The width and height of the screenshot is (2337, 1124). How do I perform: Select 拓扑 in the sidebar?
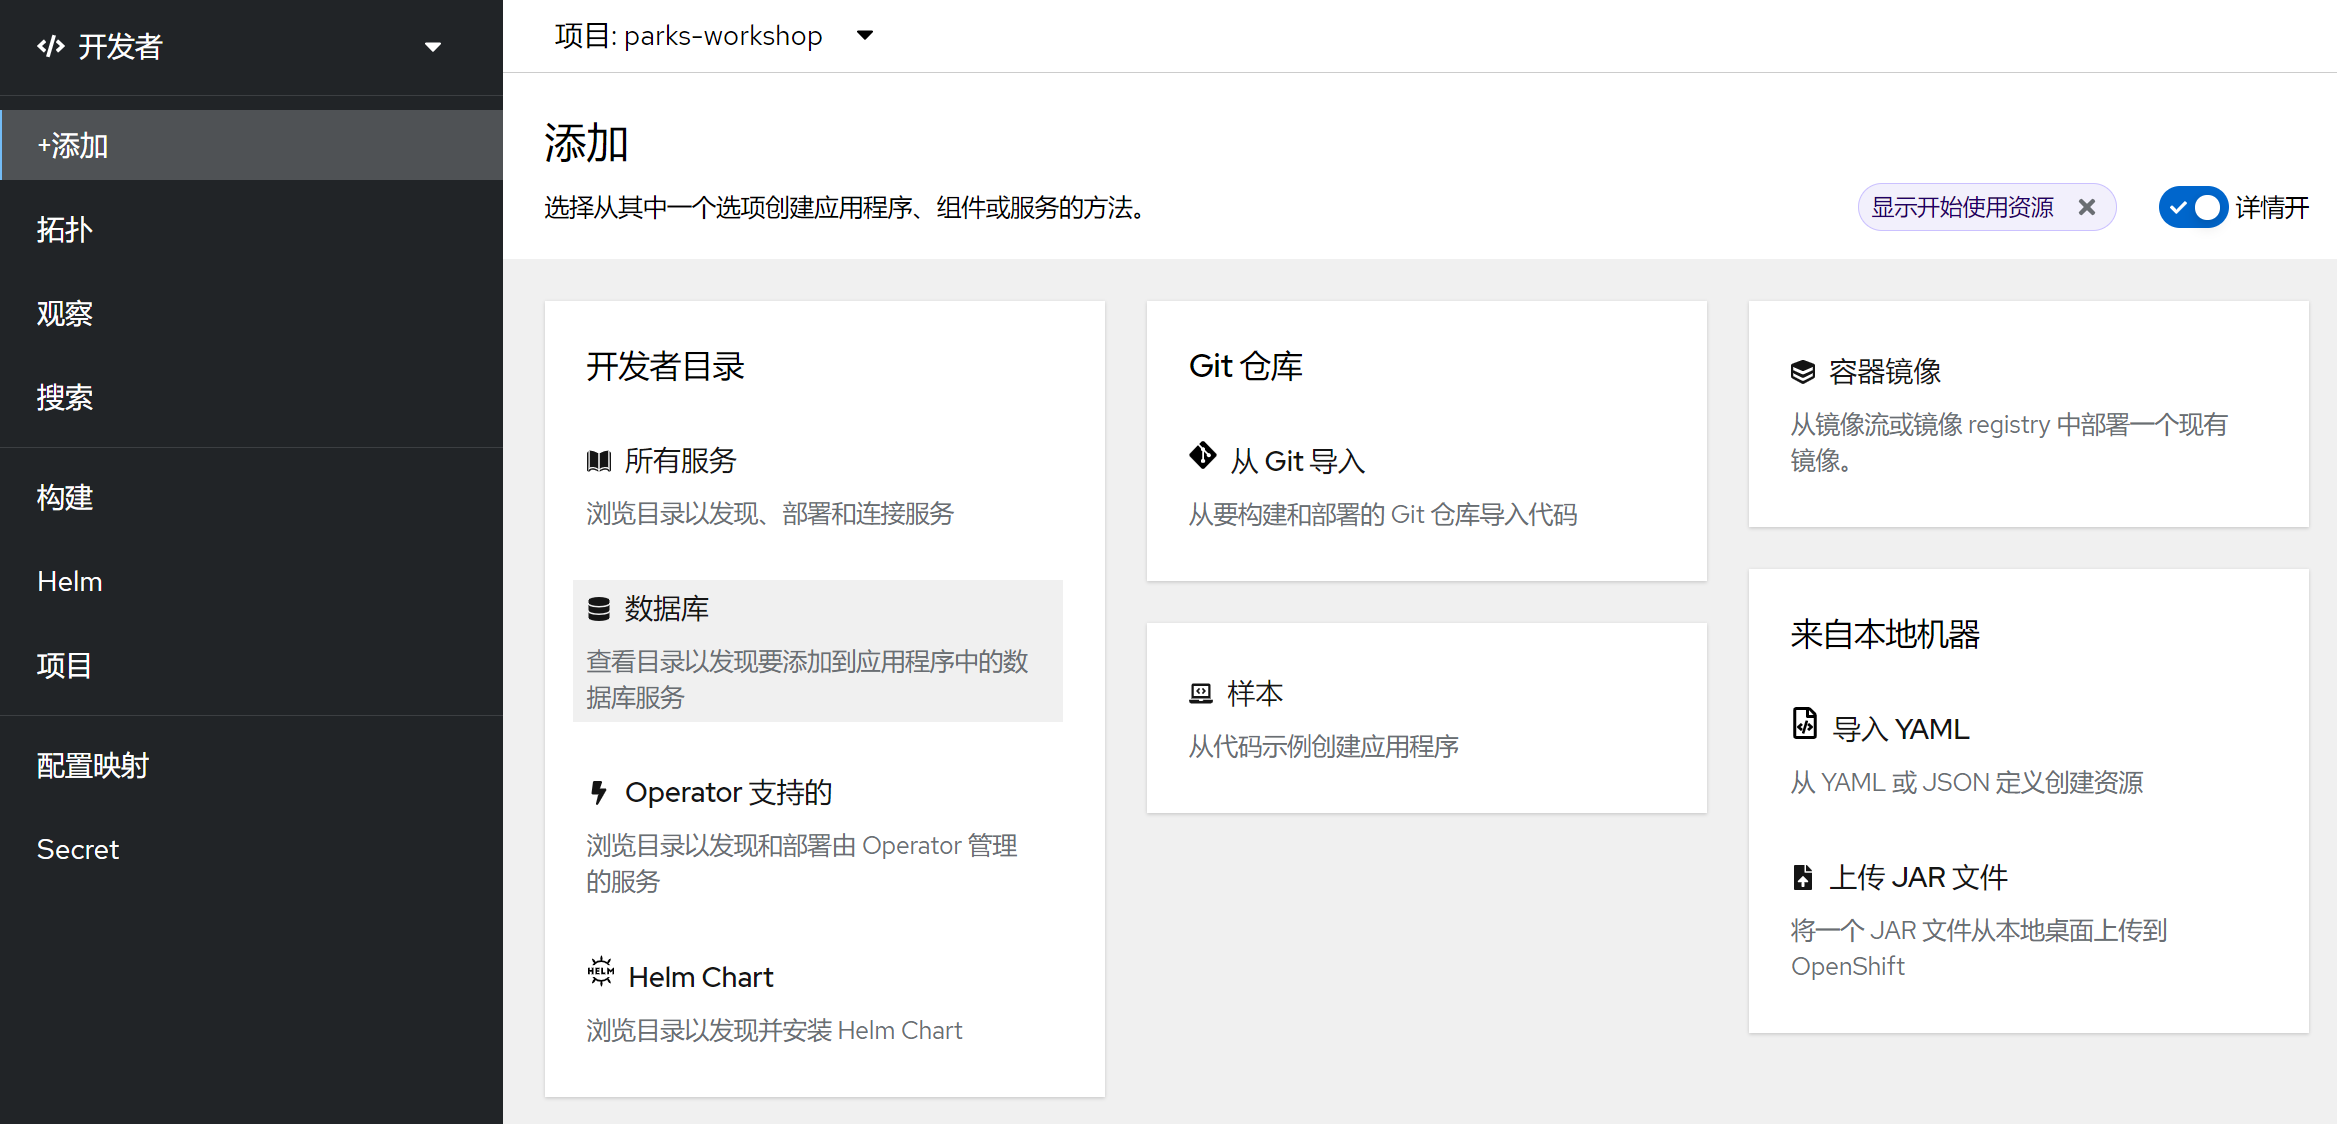(64, 229)
